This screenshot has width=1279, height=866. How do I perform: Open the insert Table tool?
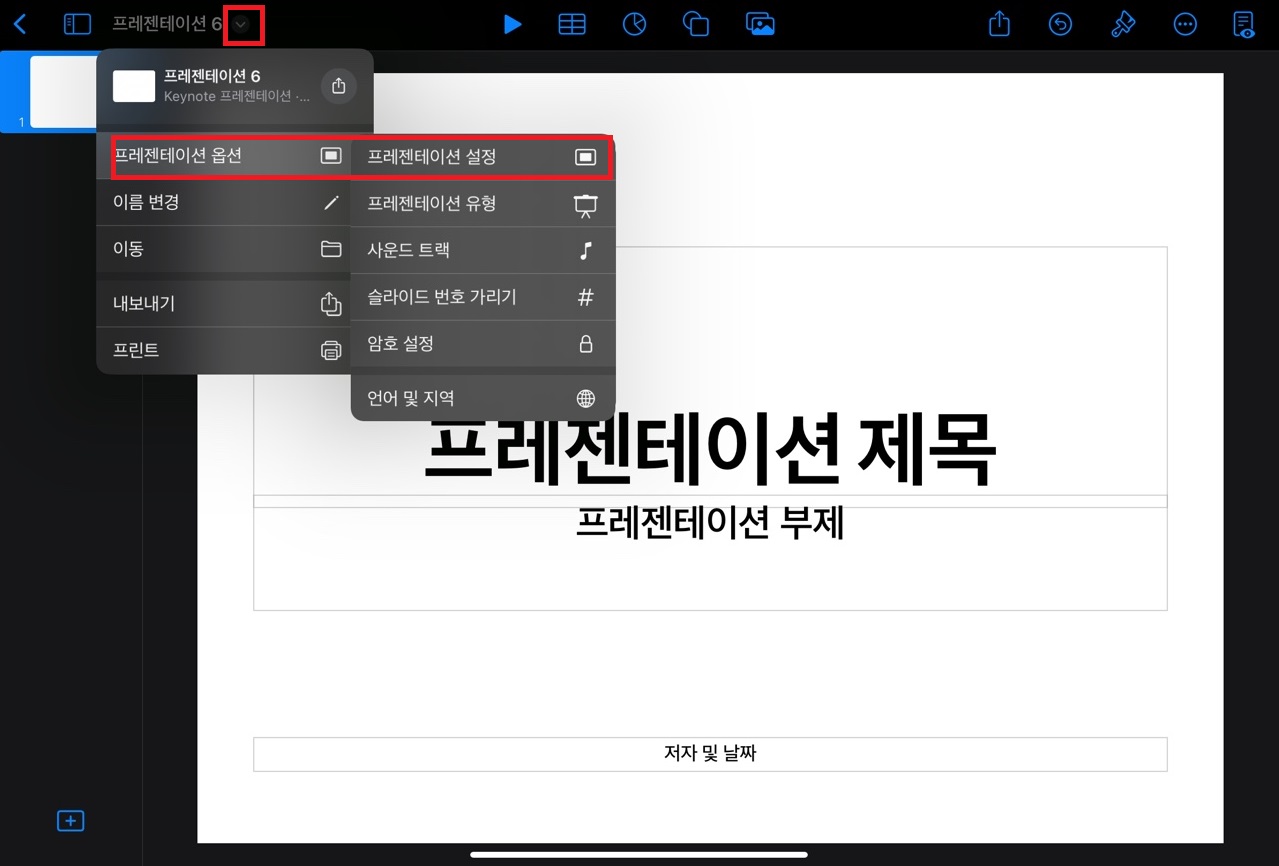pos(572,24)
